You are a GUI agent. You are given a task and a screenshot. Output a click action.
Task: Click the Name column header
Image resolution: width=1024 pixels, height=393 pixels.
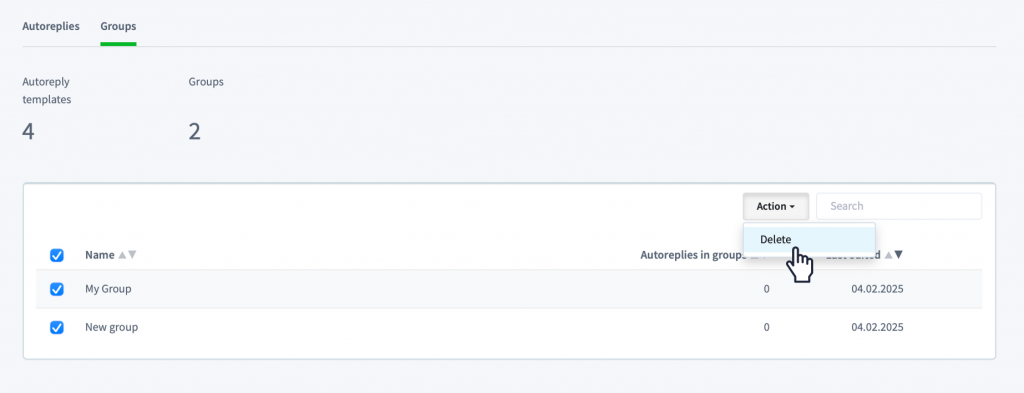click(x=99, y=255)
